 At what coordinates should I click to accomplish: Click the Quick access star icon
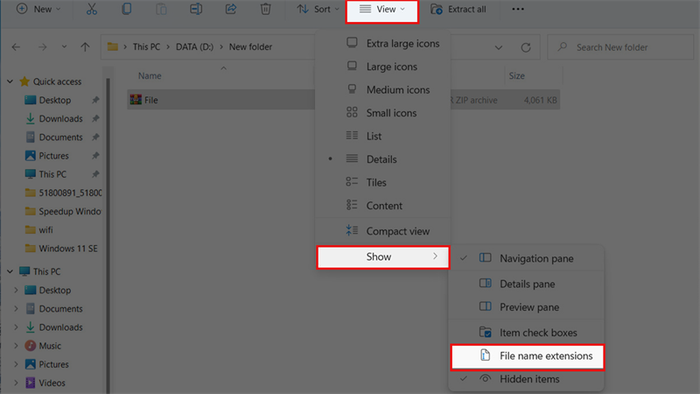(x=25, y=81)
